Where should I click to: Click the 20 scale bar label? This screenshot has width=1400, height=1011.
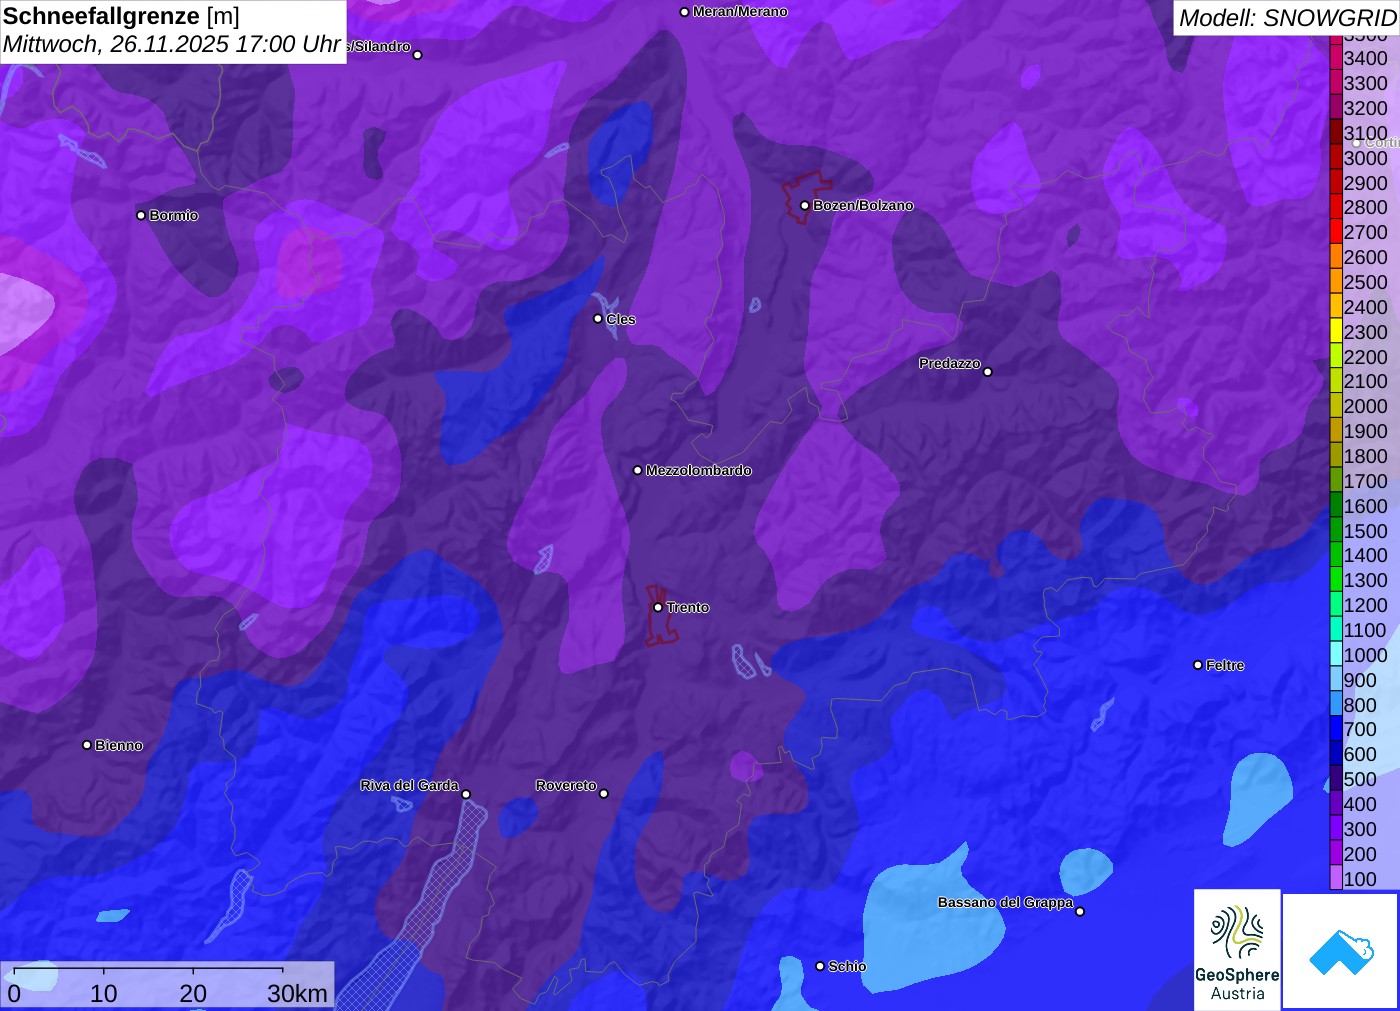tap(193, 993)
